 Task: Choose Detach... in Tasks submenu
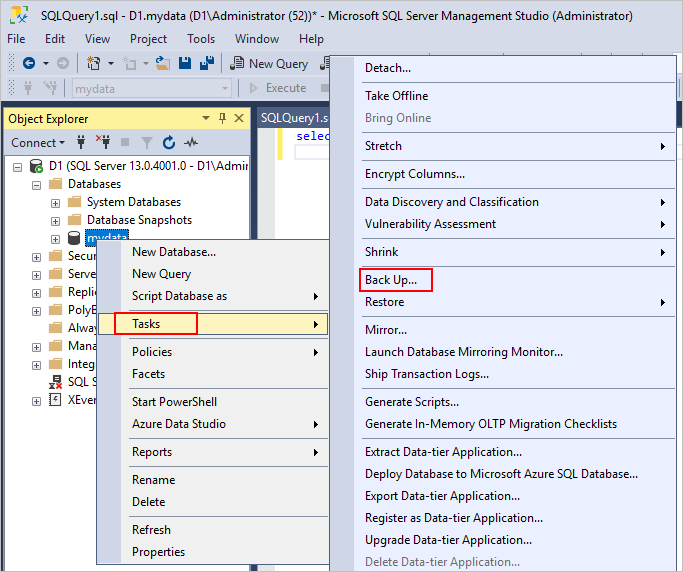click(388, 68)
